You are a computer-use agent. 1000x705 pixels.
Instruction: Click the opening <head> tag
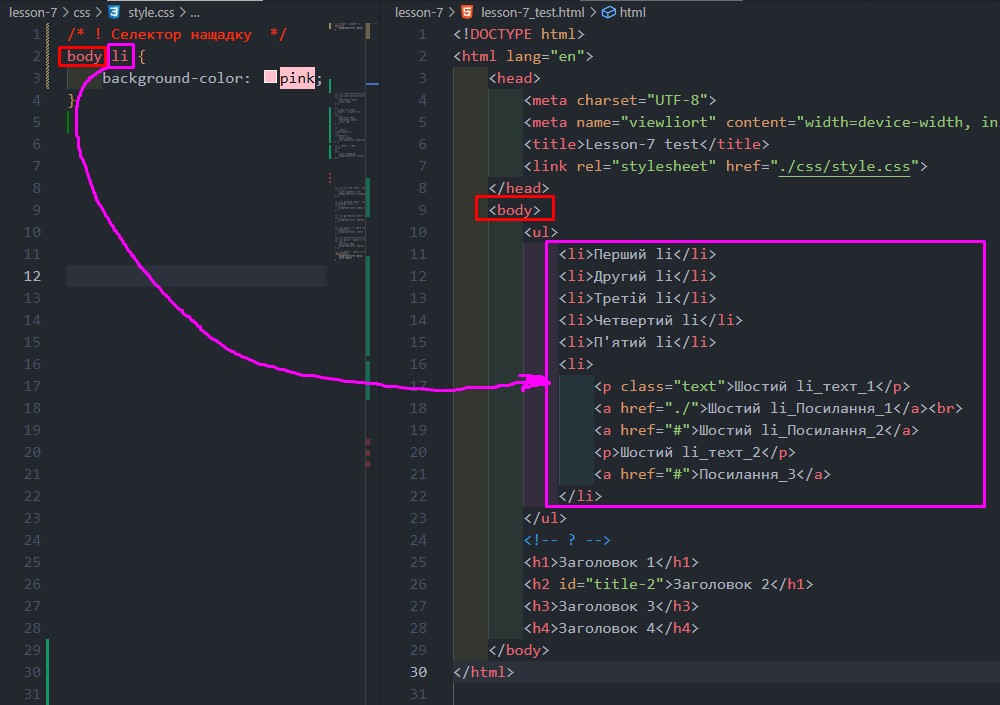514,78
